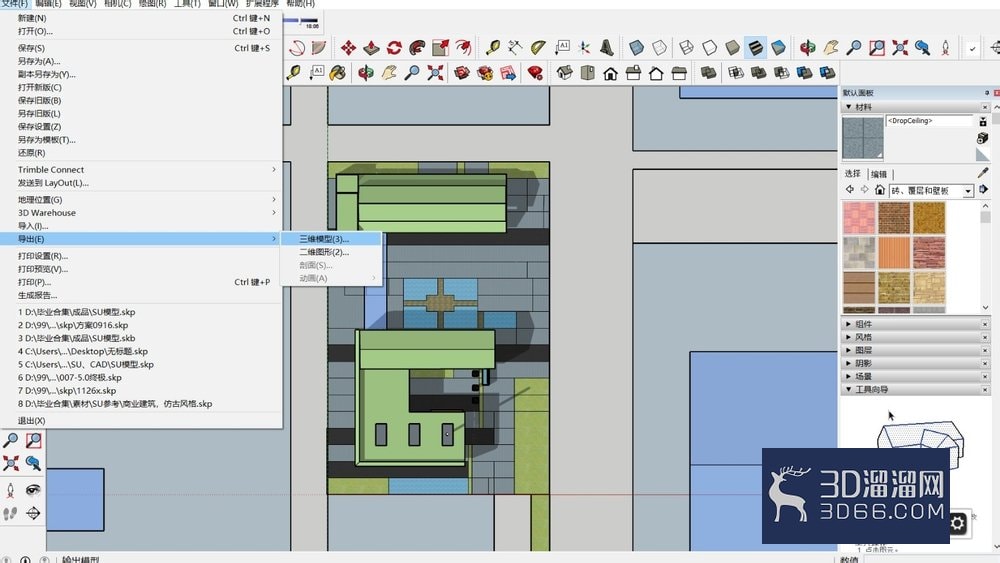Open recent file 2 方案0916.skp
1000x563 pixels.
141,325
